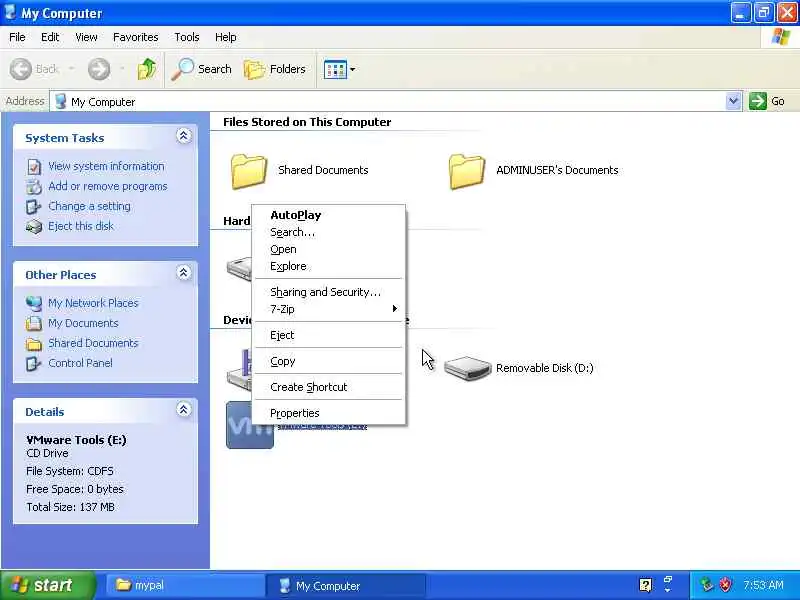Open My Network Places link
800x600 pixels.
tap(93, 303)
